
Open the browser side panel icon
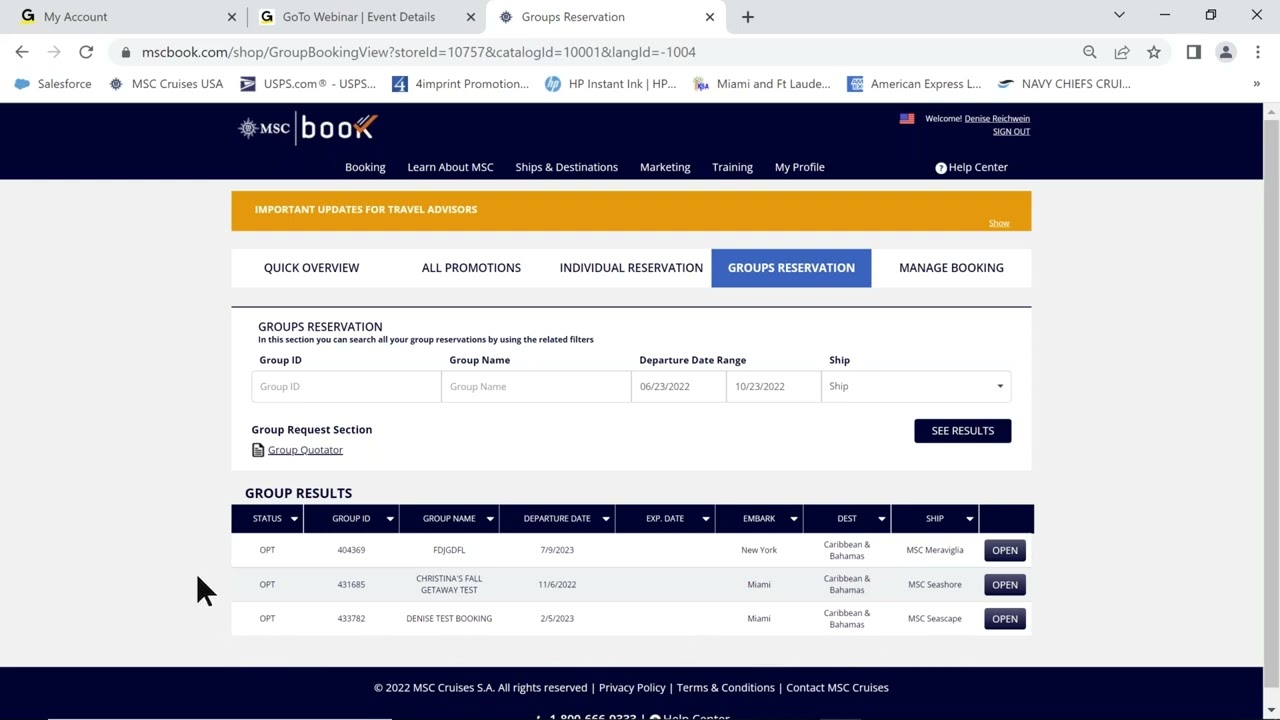coord(1194,52)
